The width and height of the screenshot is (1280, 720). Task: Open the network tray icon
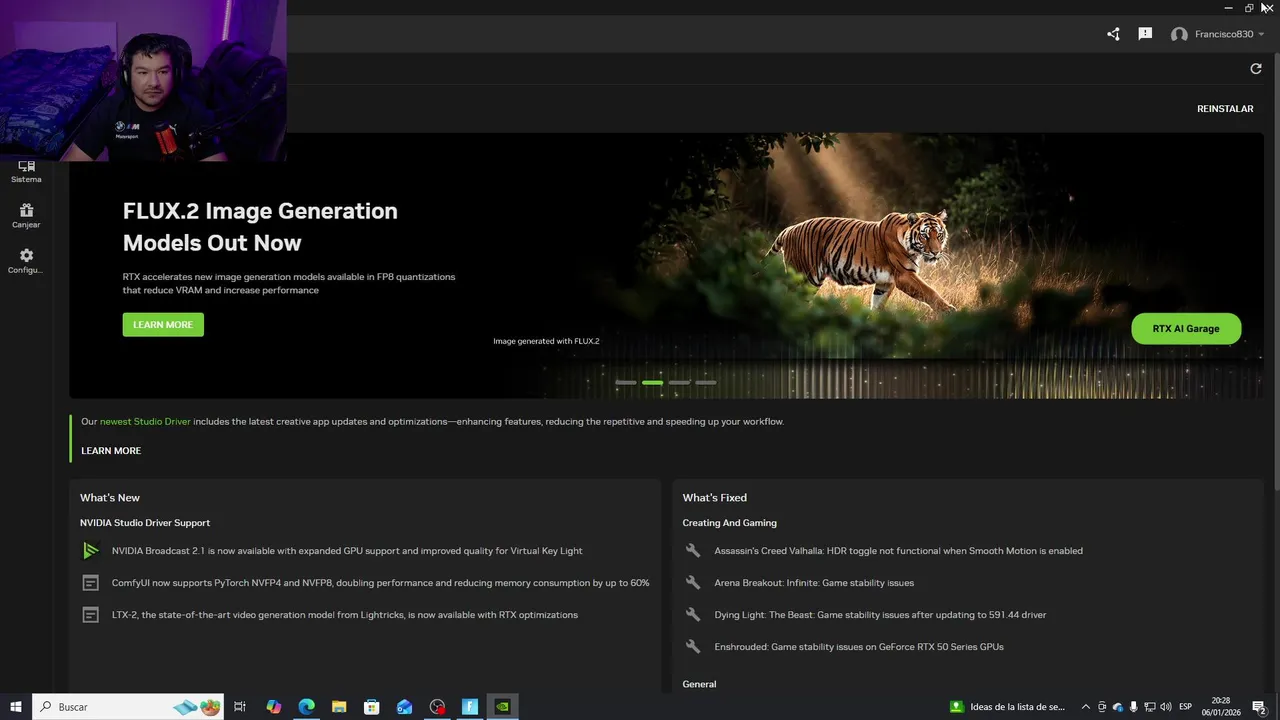[1149, 707]
